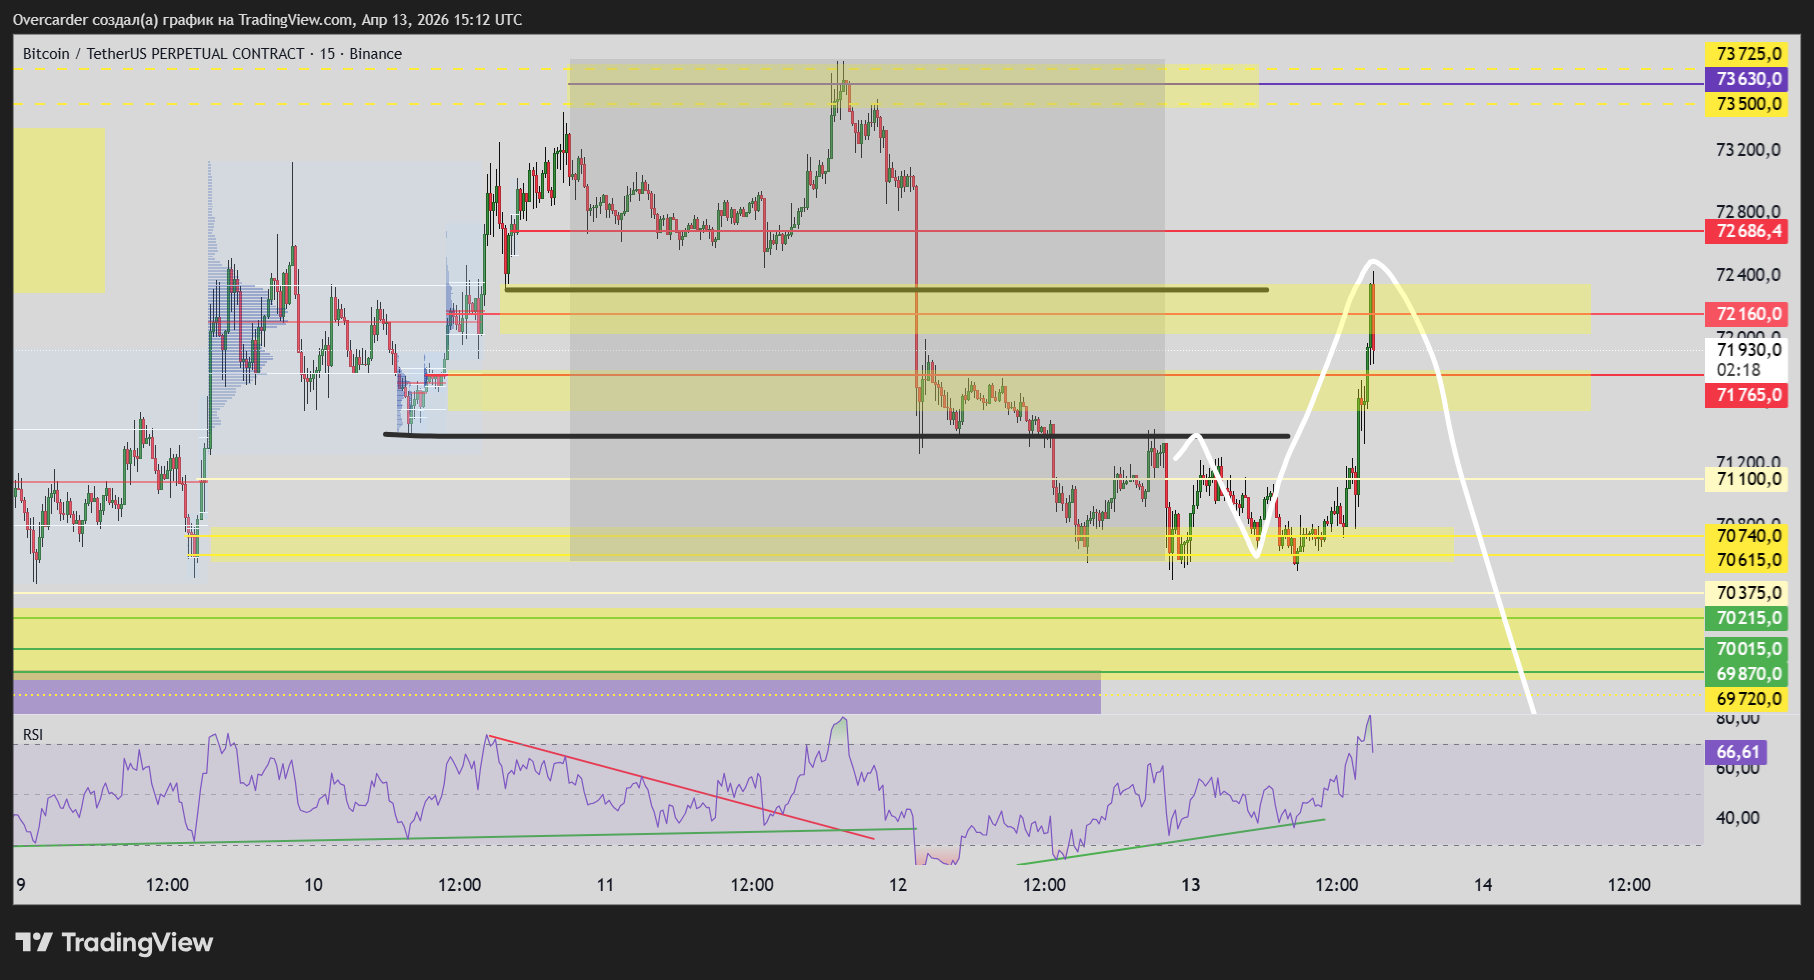Image resolution: width=1814 pixels, height=980 pixels.
Task: Click the 12:00 time label after date 14
Action: point(1629,885)
